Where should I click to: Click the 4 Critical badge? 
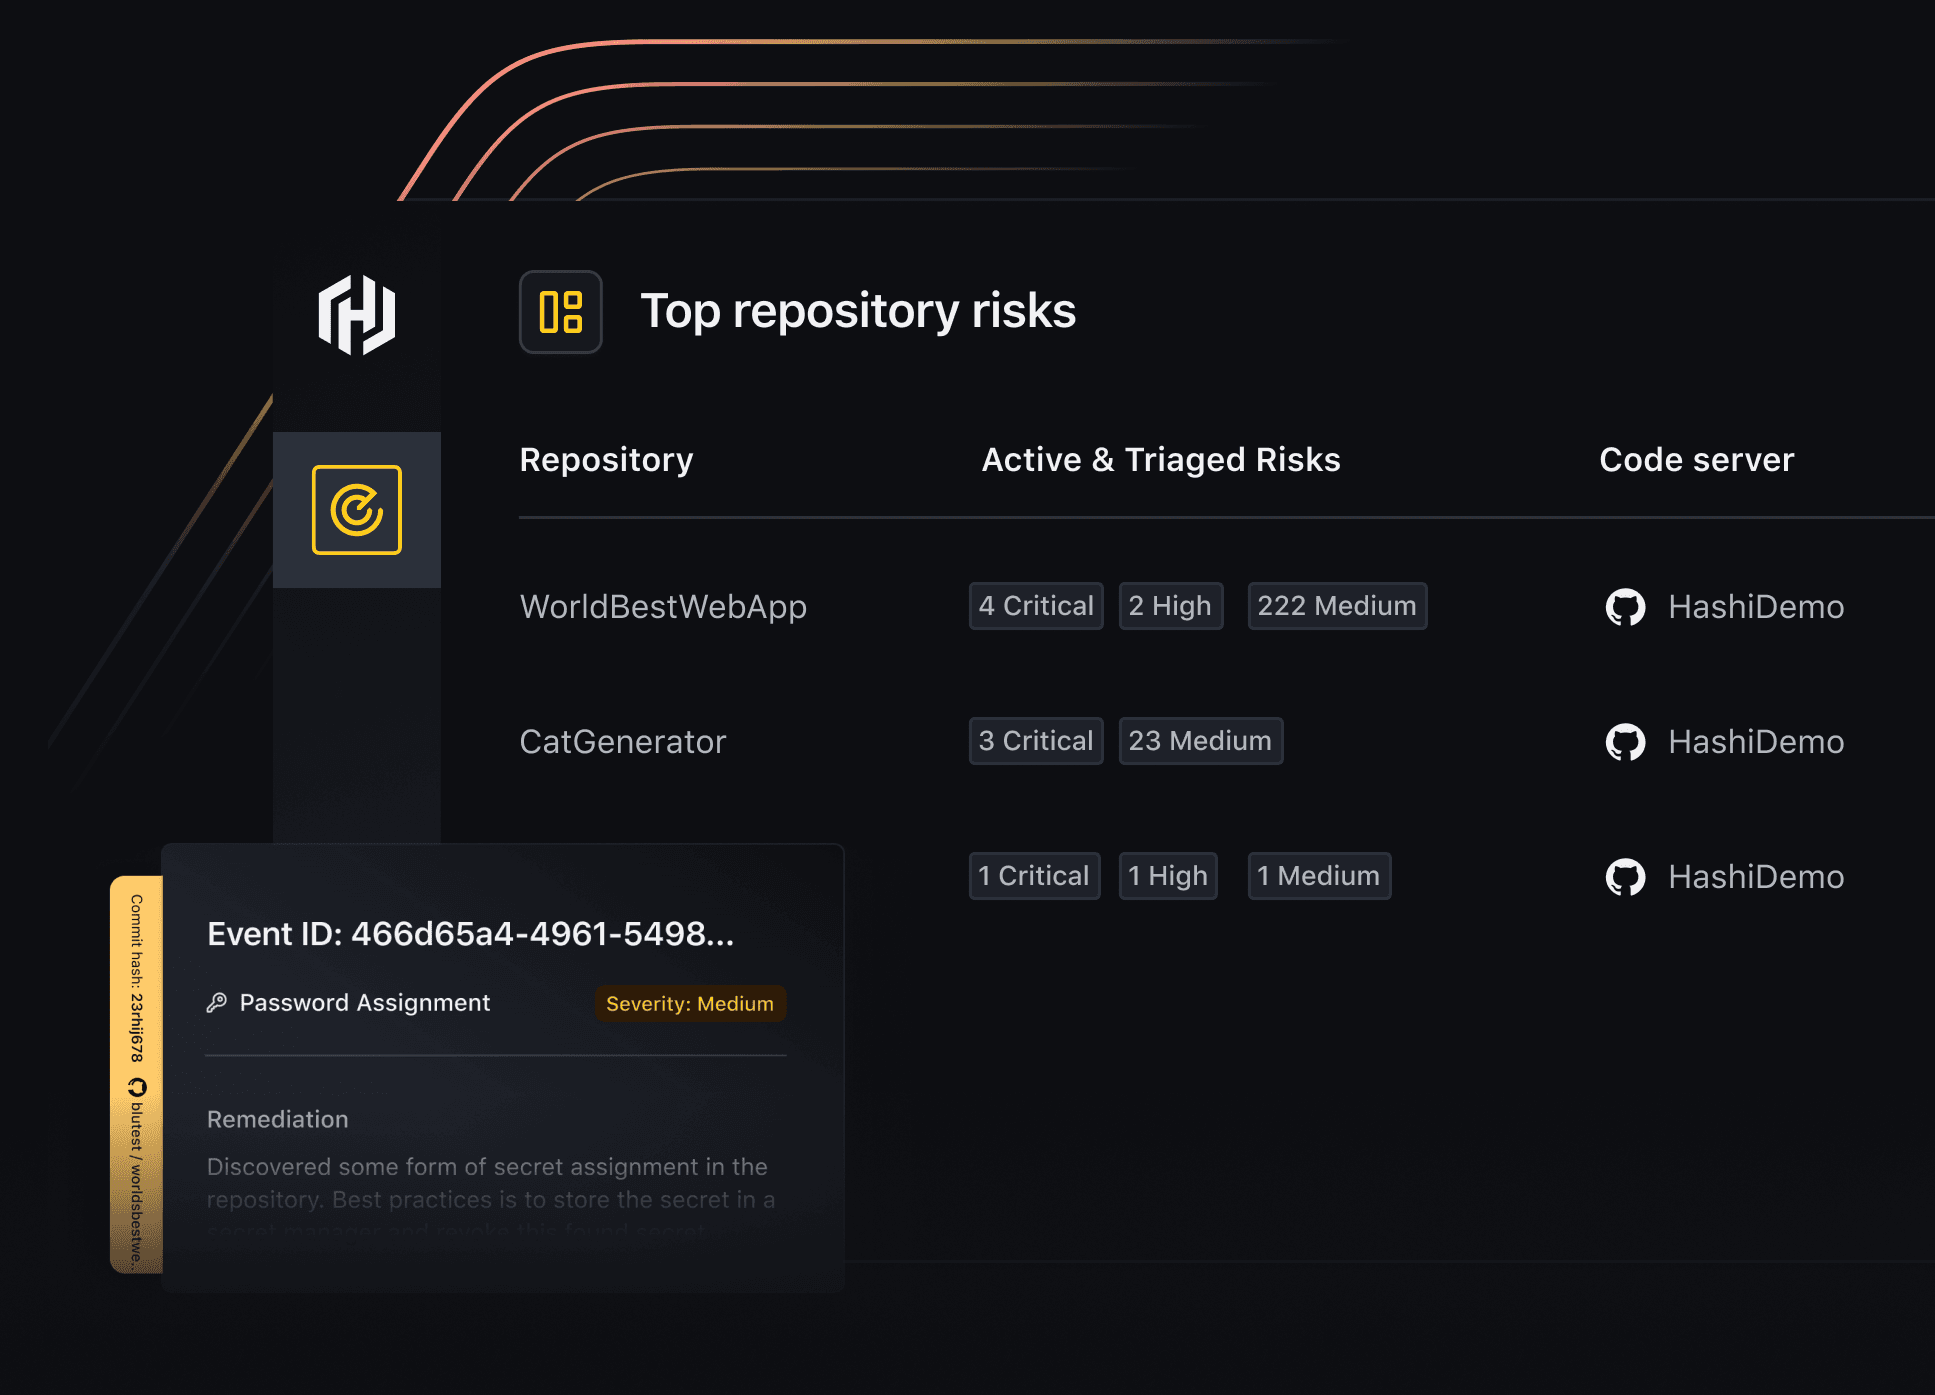pos(1036,606)
